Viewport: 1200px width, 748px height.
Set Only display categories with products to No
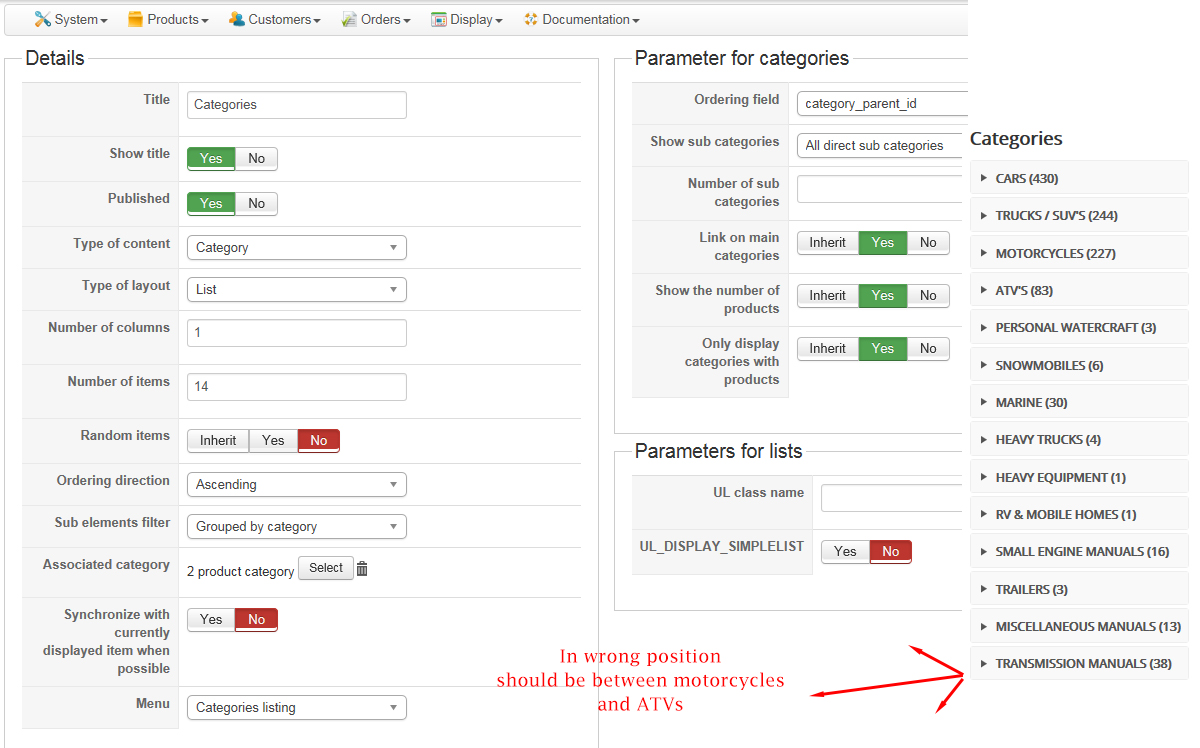[x=929, y=348]
